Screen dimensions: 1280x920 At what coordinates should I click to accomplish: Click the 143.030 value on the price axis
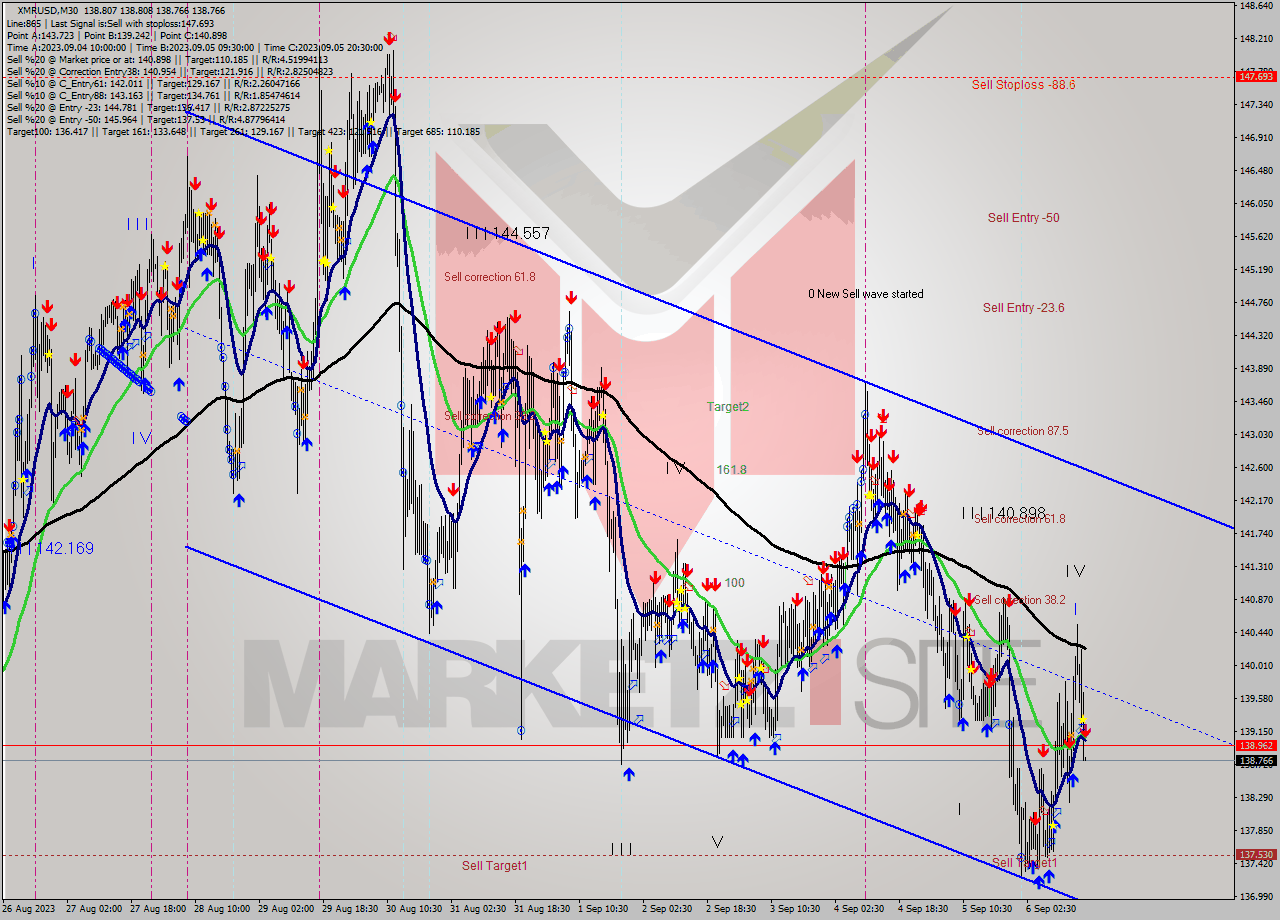click(x=1256, y=435)
